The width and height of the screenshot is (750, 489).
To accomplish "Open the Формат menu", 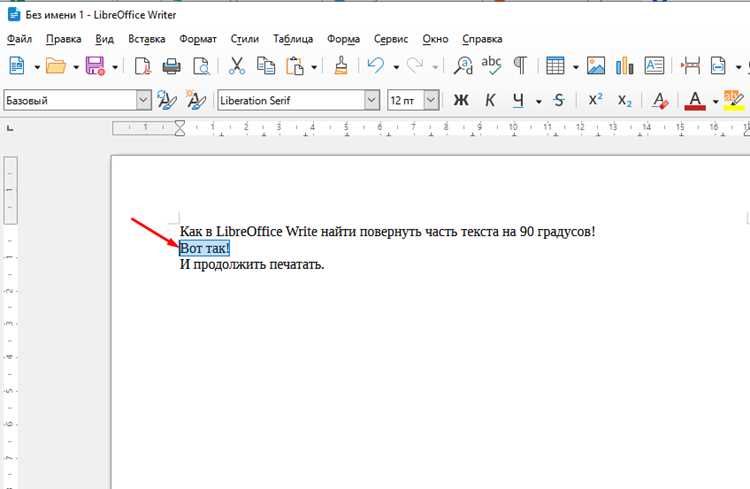I will (x=198, y=39).
